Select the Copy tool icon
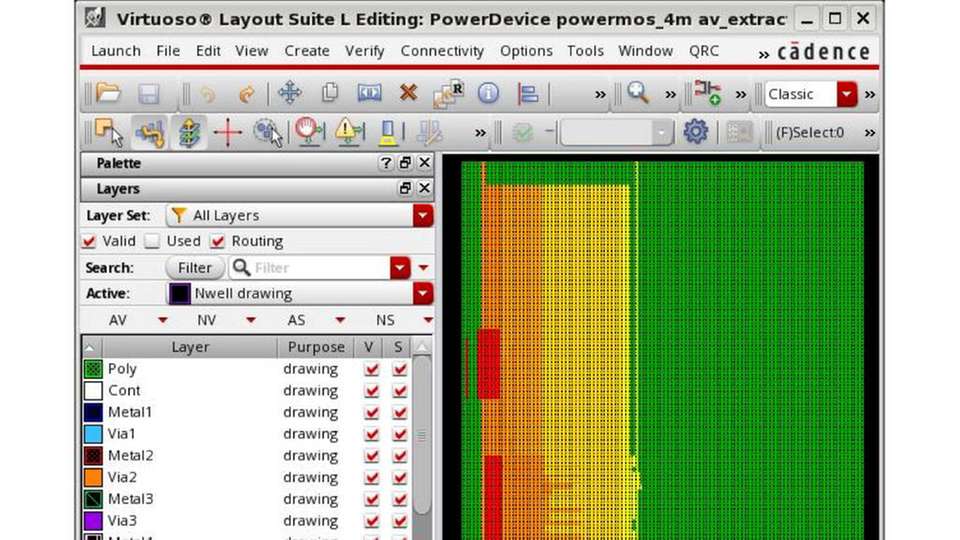The width and height of the screenshot is (960, 540). click(x=329, y=93)
